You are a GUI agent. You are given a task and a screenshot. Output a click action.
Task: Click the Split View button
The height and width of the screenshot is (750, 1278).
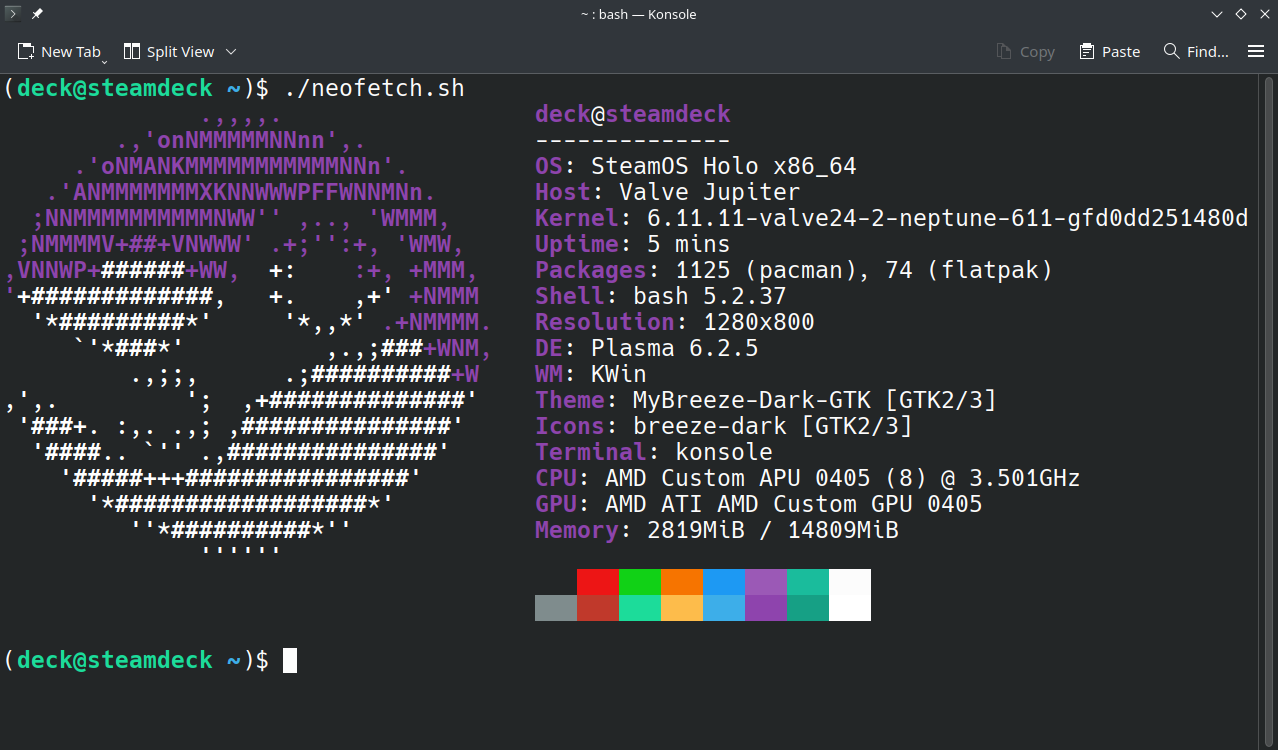click(x=169, y=52)
